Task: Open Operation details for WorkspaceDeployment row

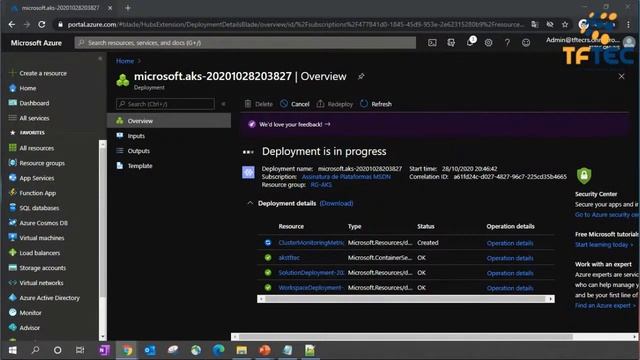Action: tap(510, 288)
